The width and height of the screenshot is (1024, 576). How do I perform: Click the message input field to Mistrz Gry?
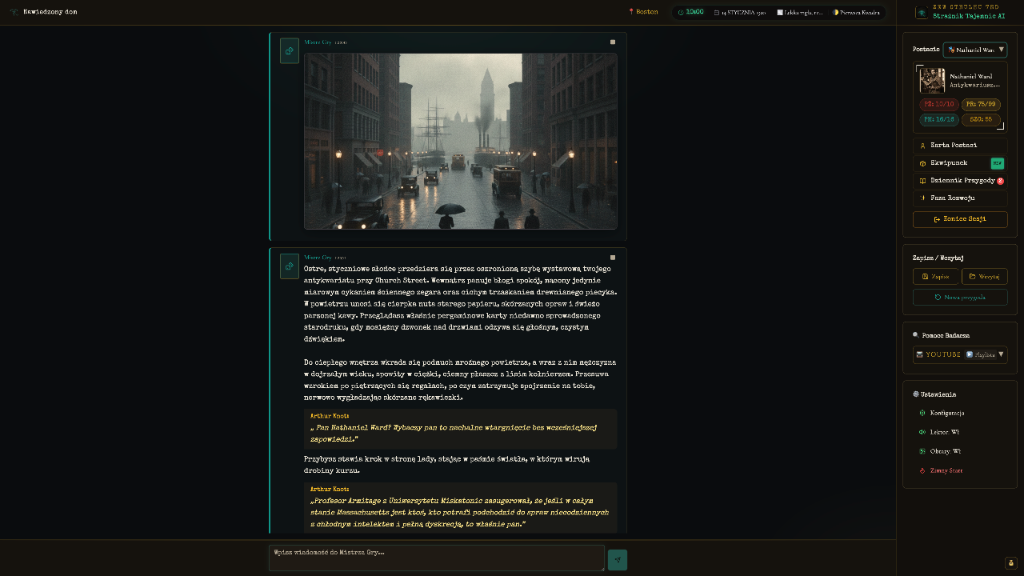(x=436, y=558)
